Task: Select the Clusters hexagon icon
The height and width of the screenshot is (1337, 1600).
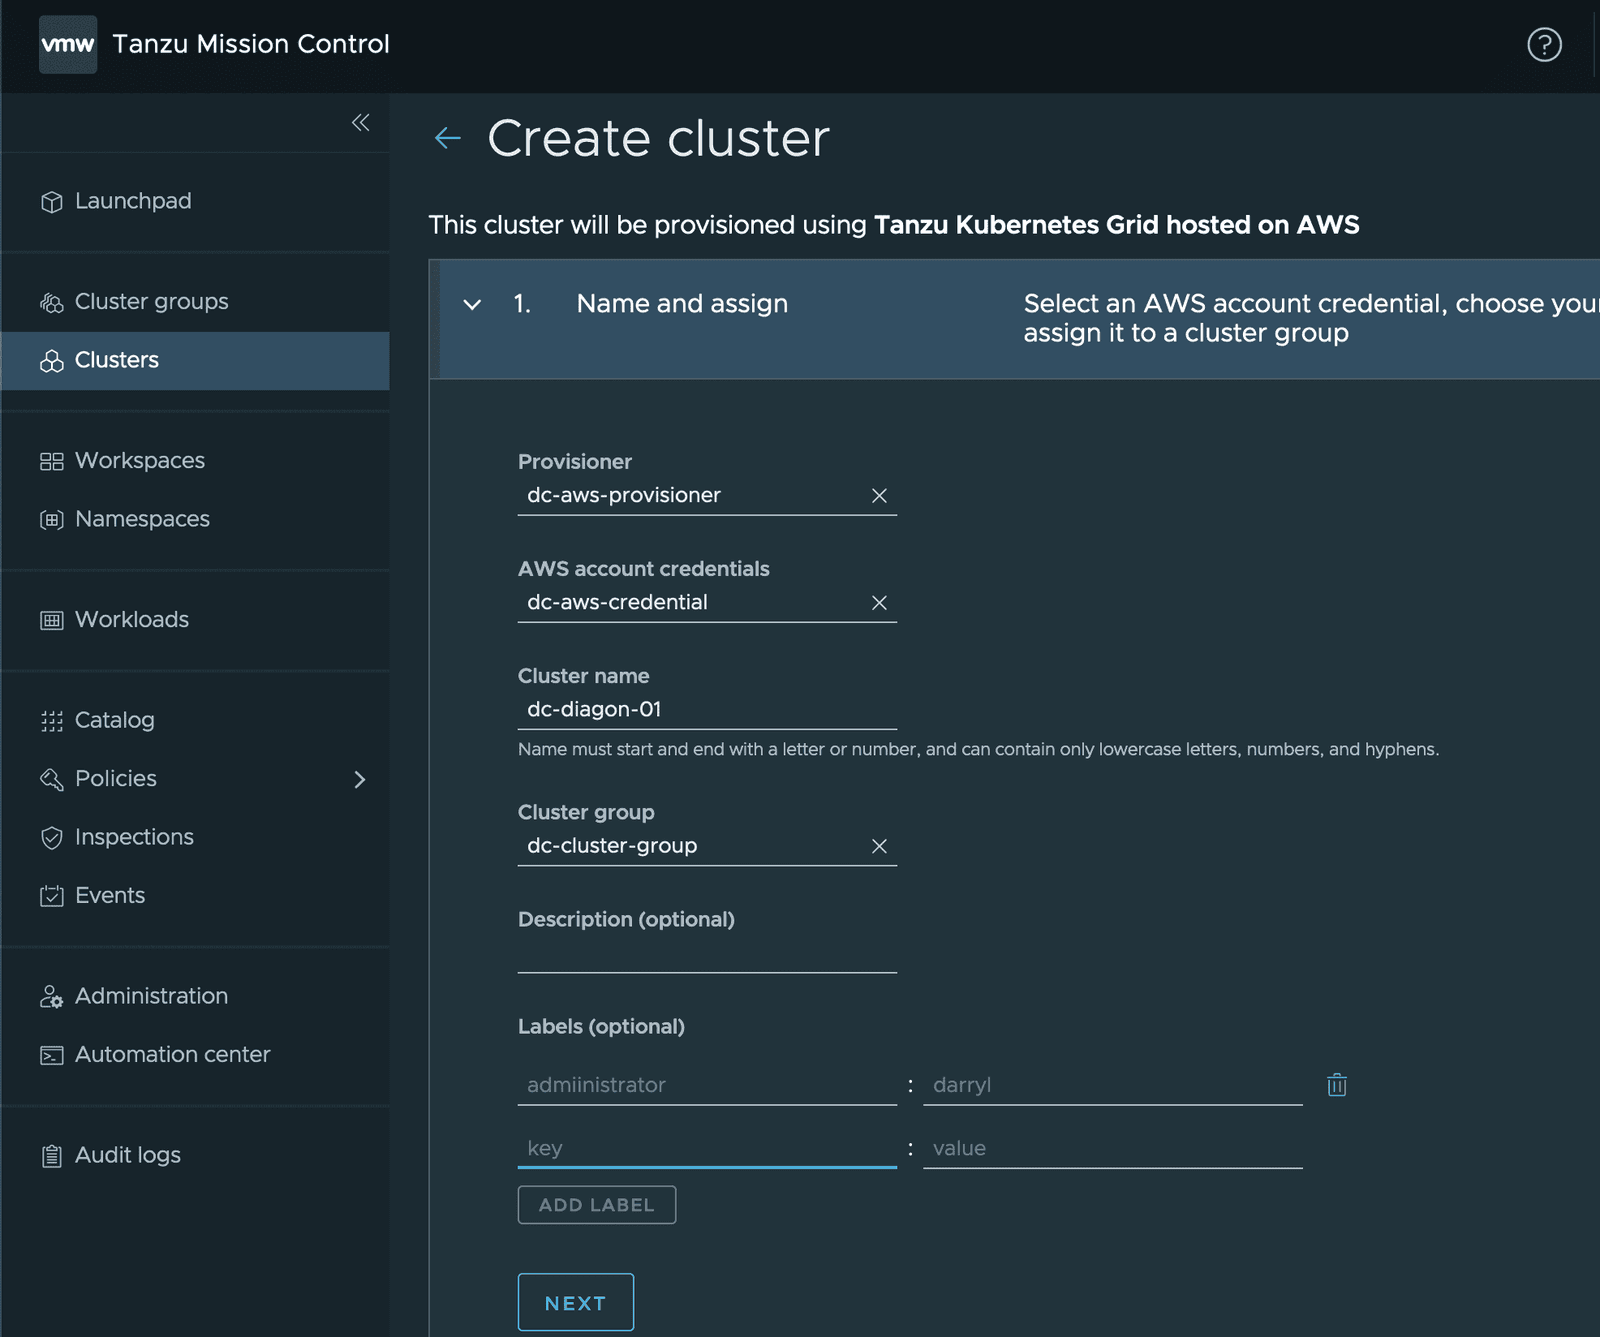Action: [51, 360]
